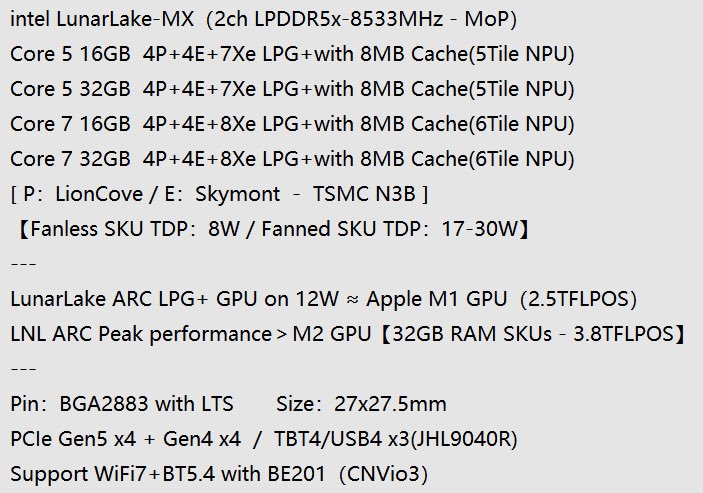
Task: Click the "2ch LPDDR5x-8533MHz - MoP" text
Action: [x=358, y=19]
